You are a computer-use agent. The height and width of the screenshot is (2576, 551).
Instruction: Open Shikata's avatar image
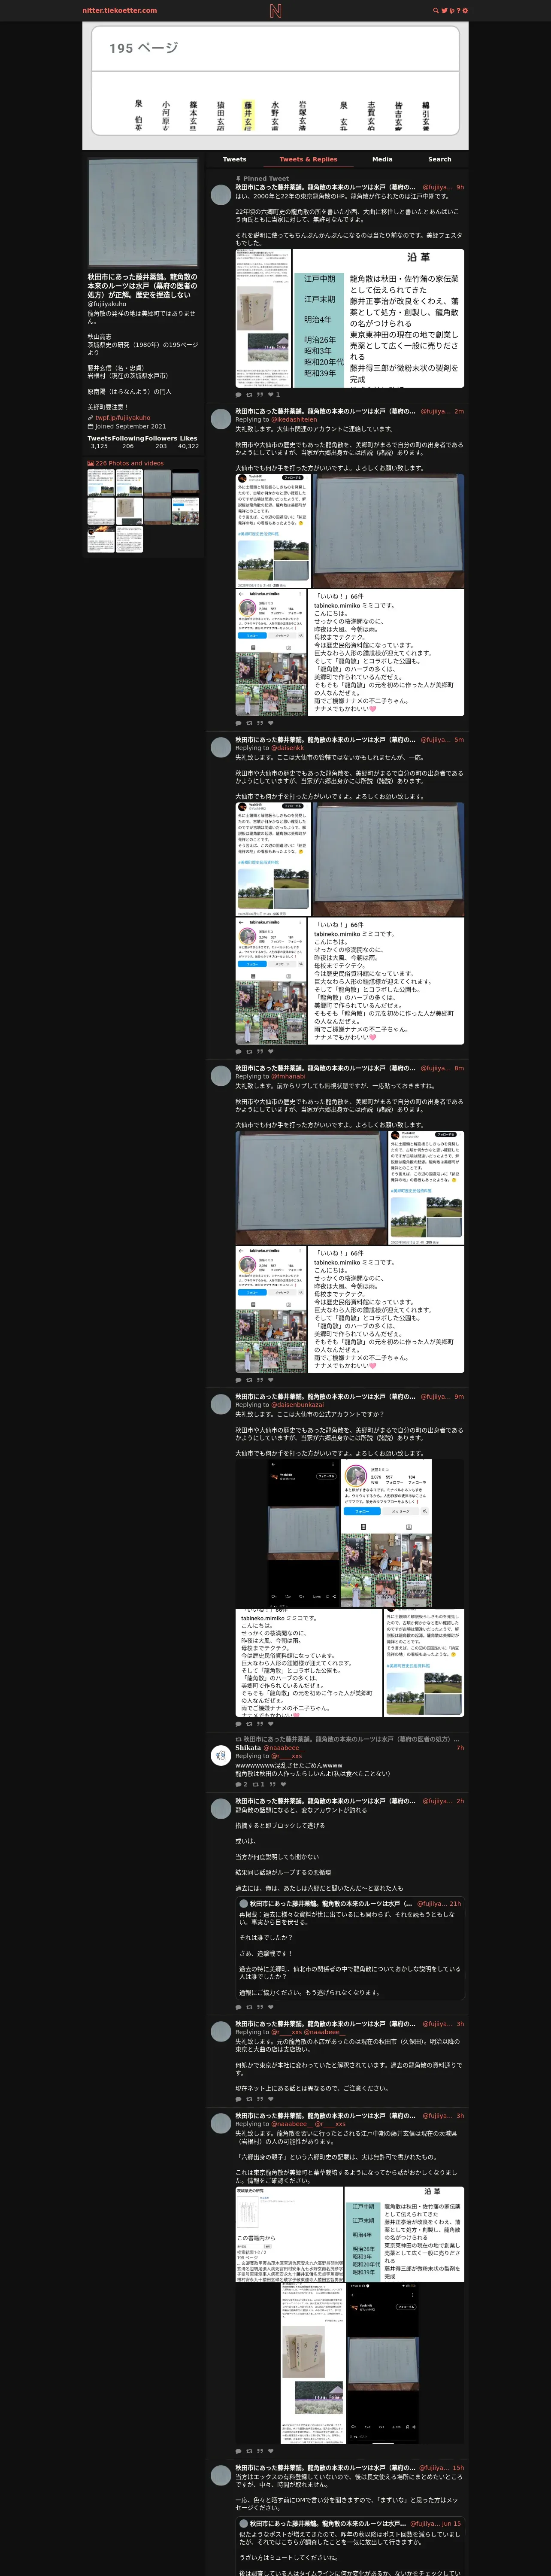click(221, 1755)
